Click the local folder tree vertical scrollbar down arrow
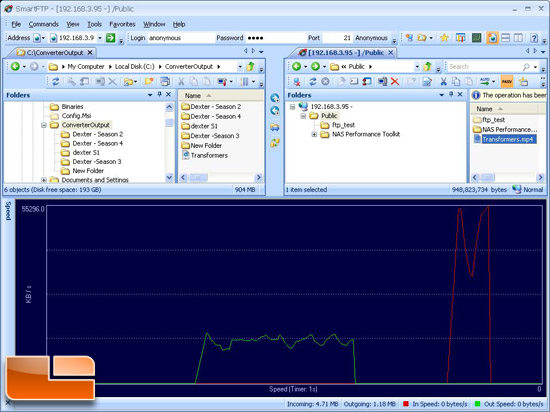The image size is (550, 412). tap(169, 177)
